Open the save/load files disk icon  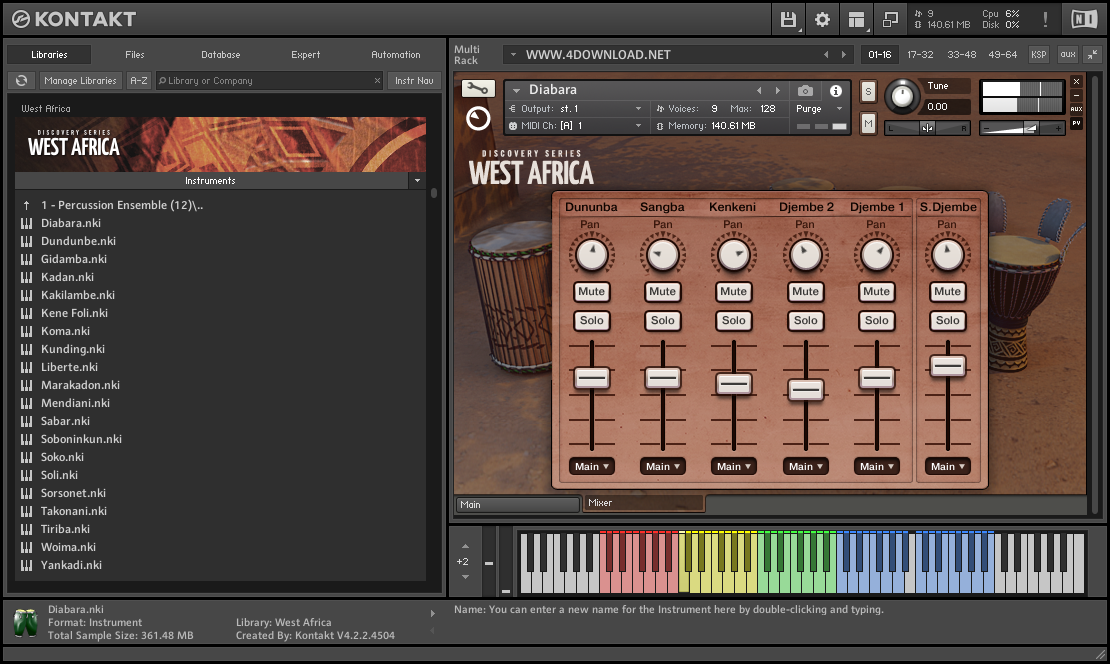[788, 19]
